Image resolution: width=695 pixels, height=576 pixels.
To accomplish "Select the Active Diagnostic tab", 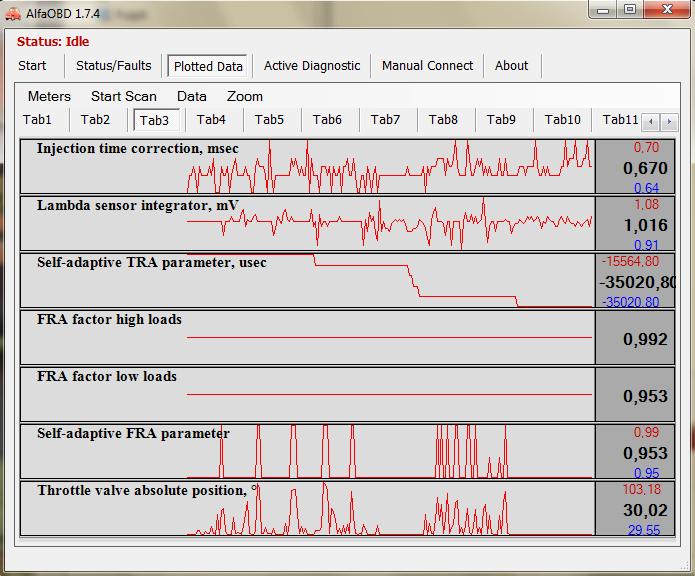I will [x=312, y=66].
